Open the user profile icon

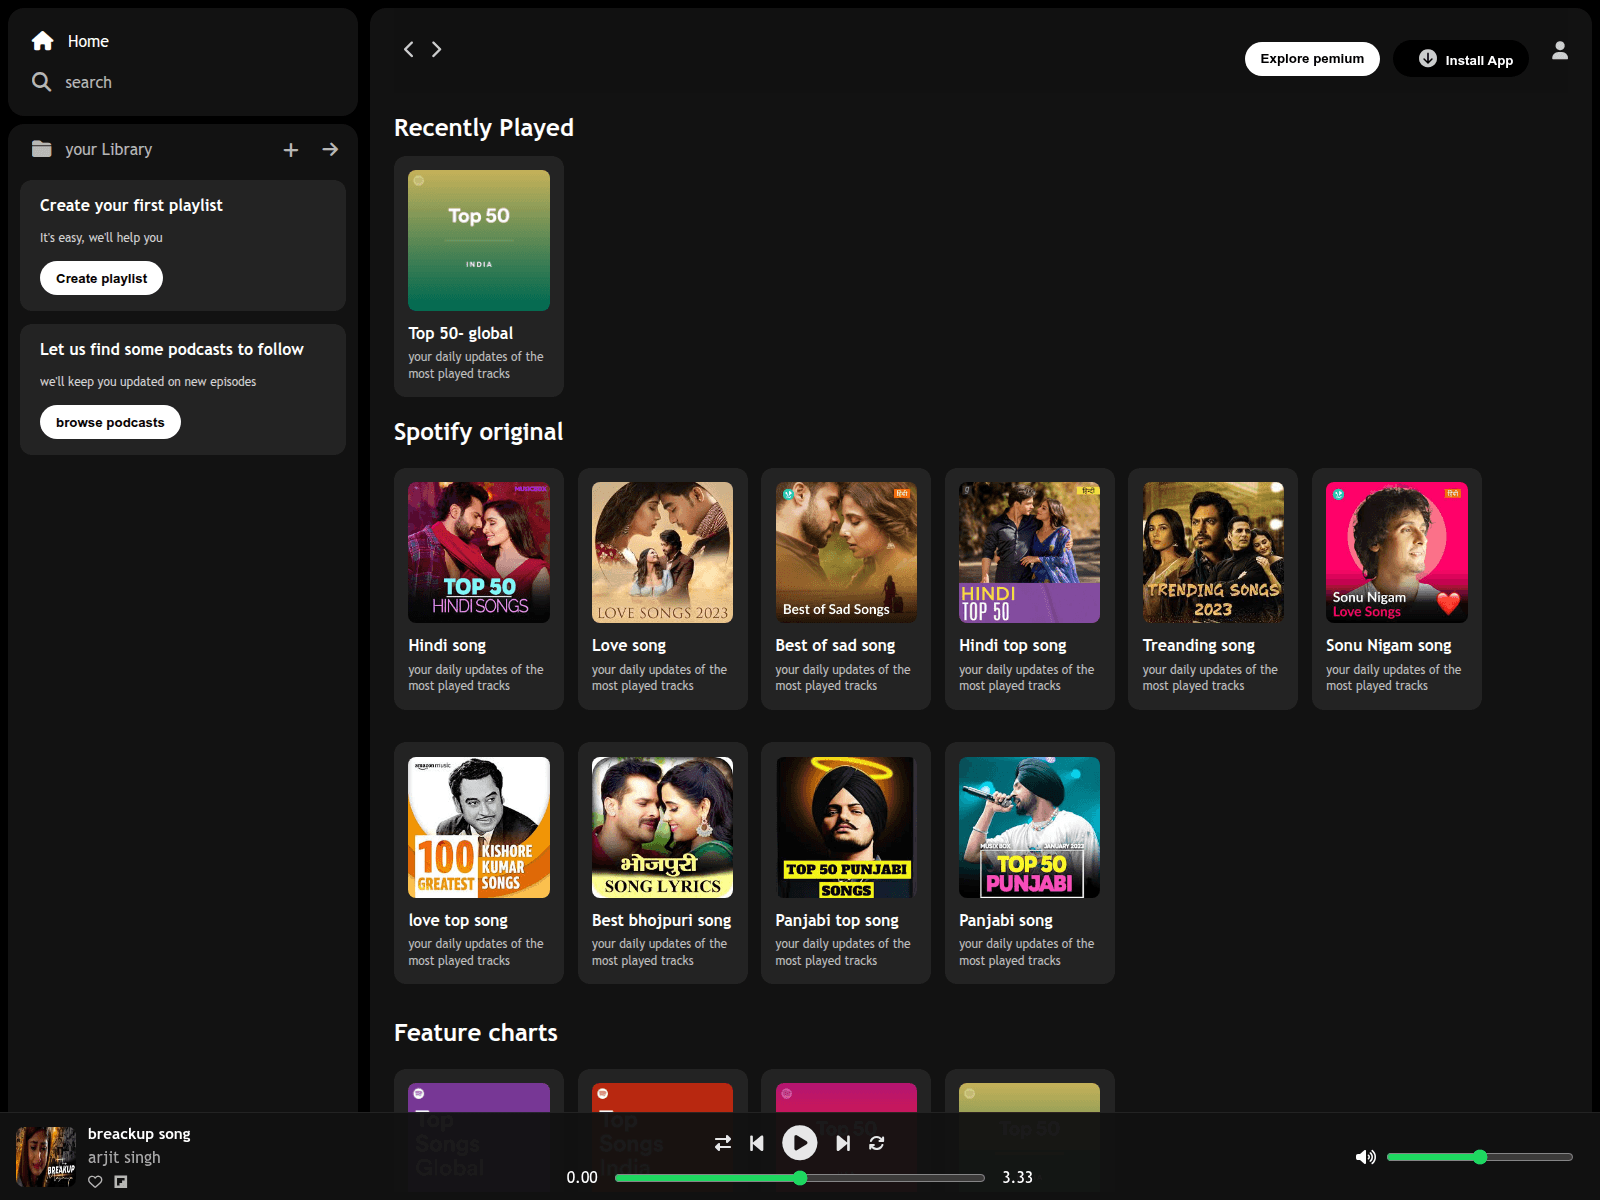click(1560, 50)
